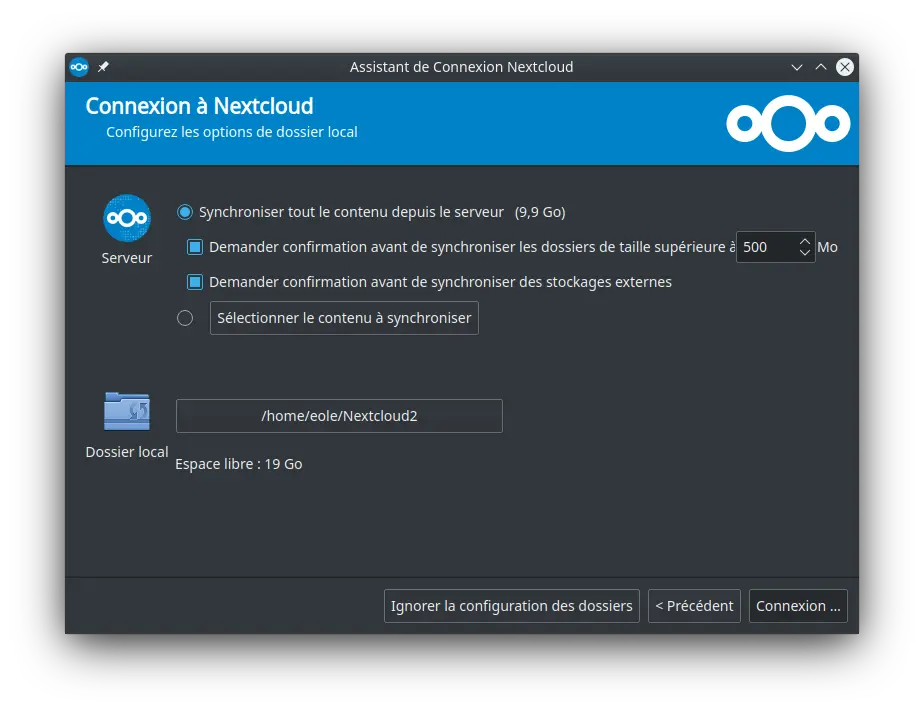Go back with the '< Précédent' button

(x=694, y=606)
